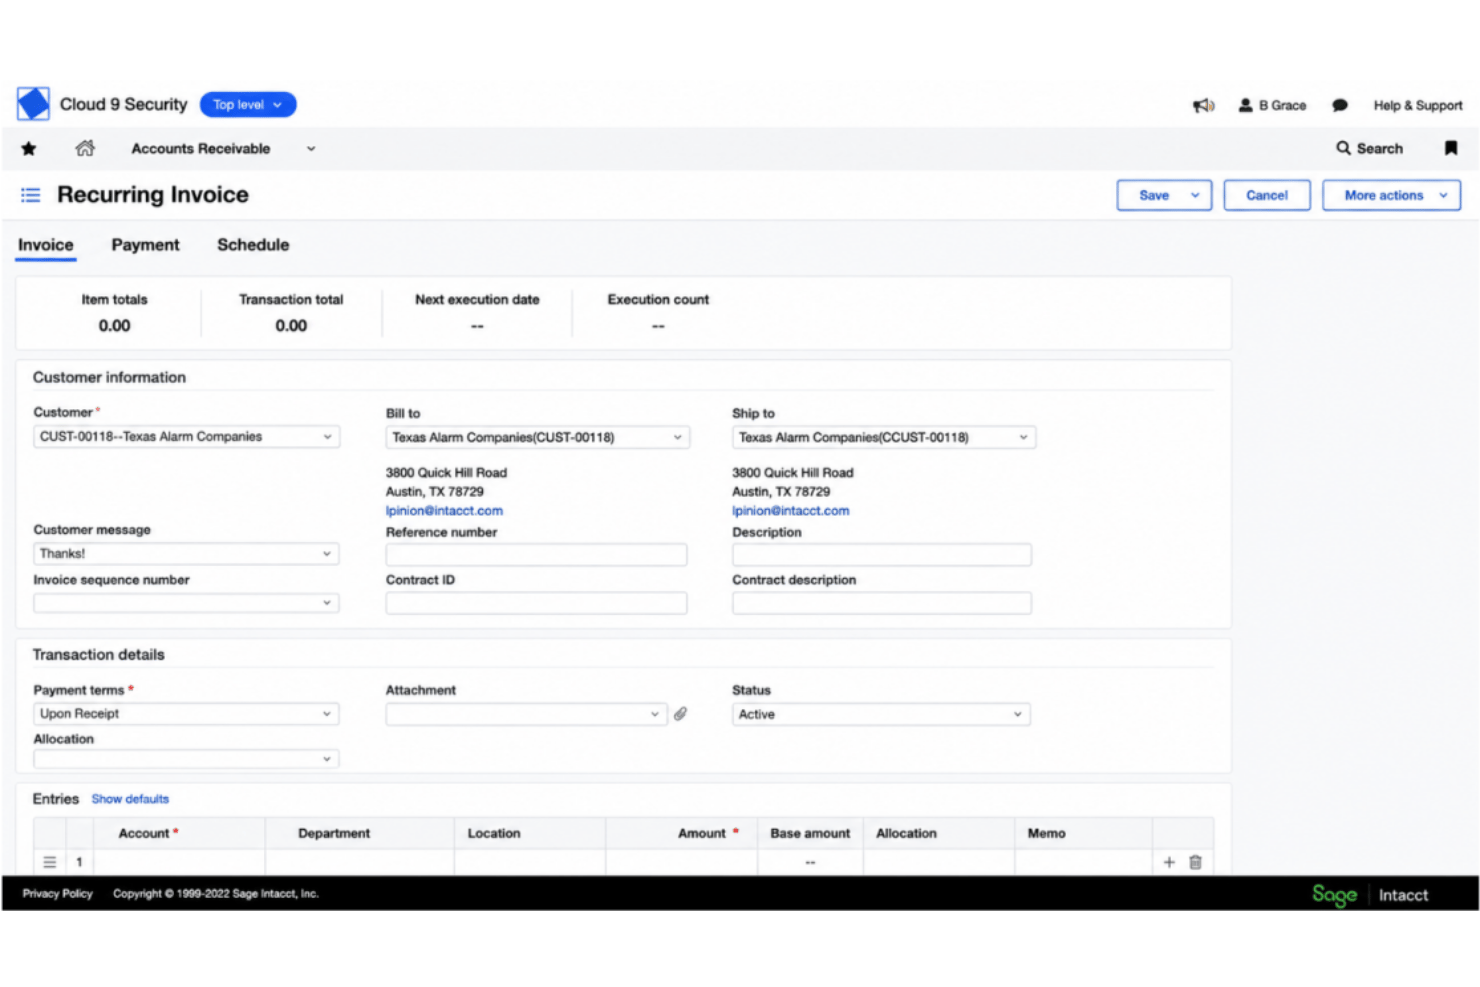This screenshot has width=1480, height=987.
Task: Click the Description input field
Action: [882, 555]
